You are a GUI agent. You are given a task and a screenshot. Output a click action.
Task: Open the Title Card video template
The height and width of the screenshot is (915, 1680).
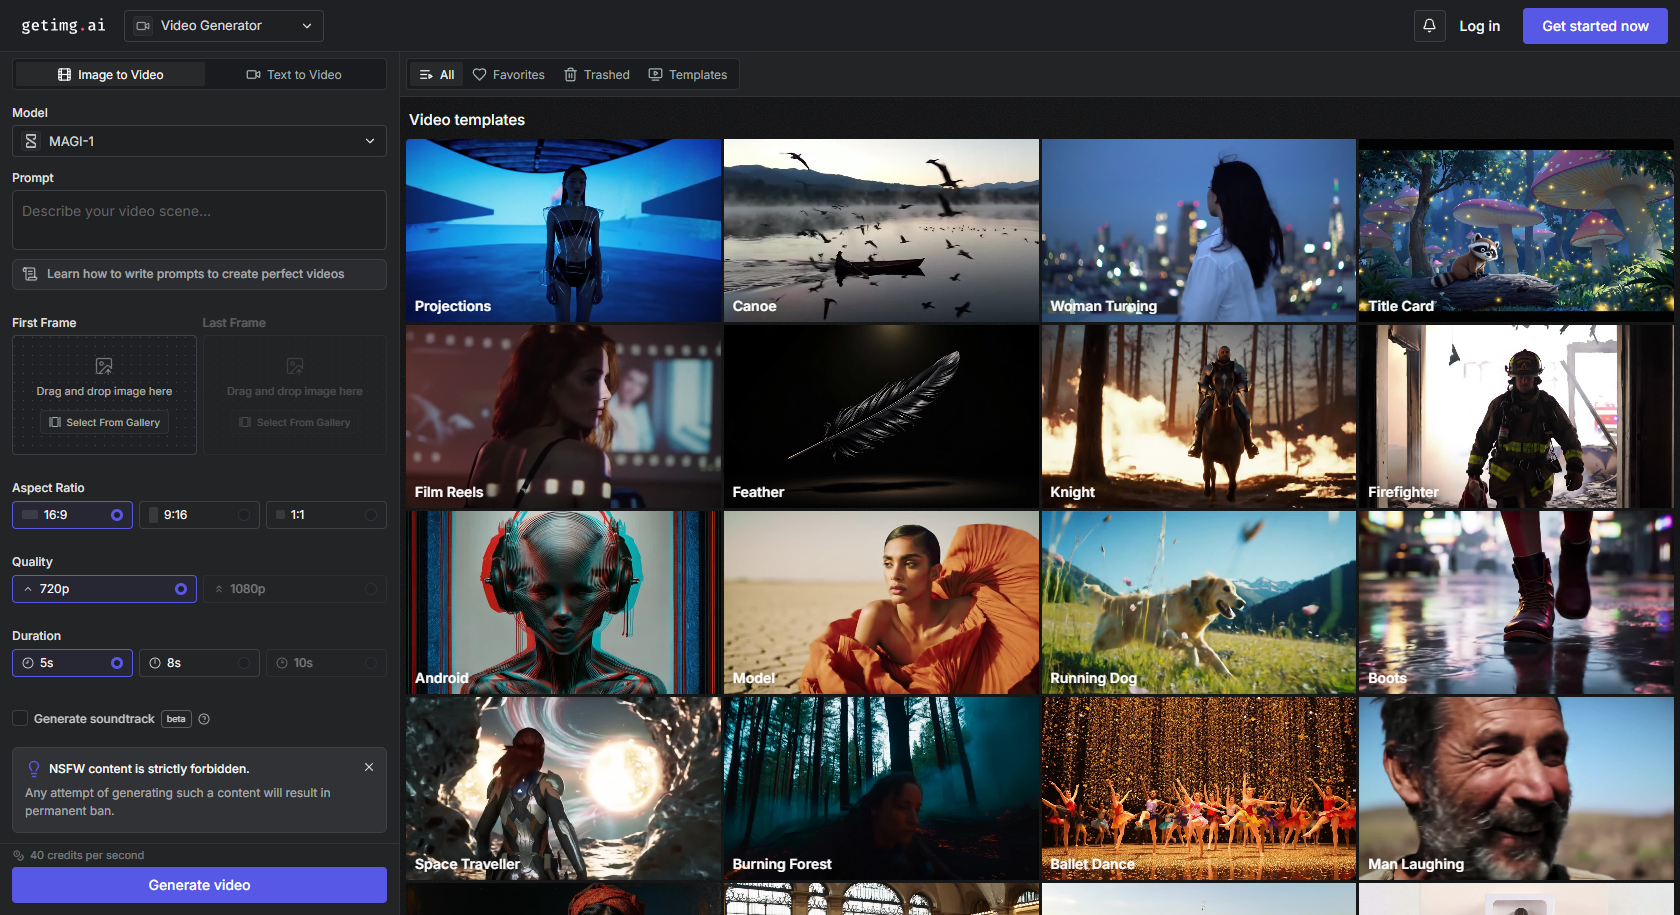pos(1516,230)
